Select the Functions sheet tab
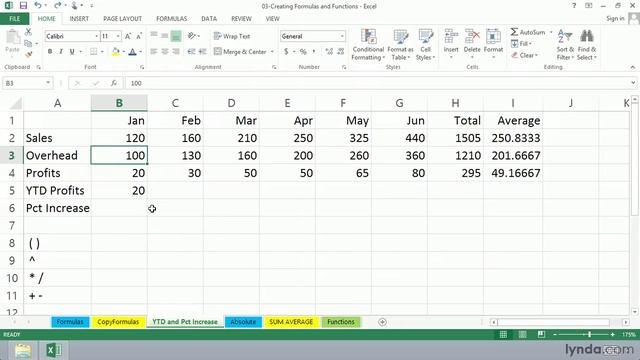The image size is (640, 360). 341,322
